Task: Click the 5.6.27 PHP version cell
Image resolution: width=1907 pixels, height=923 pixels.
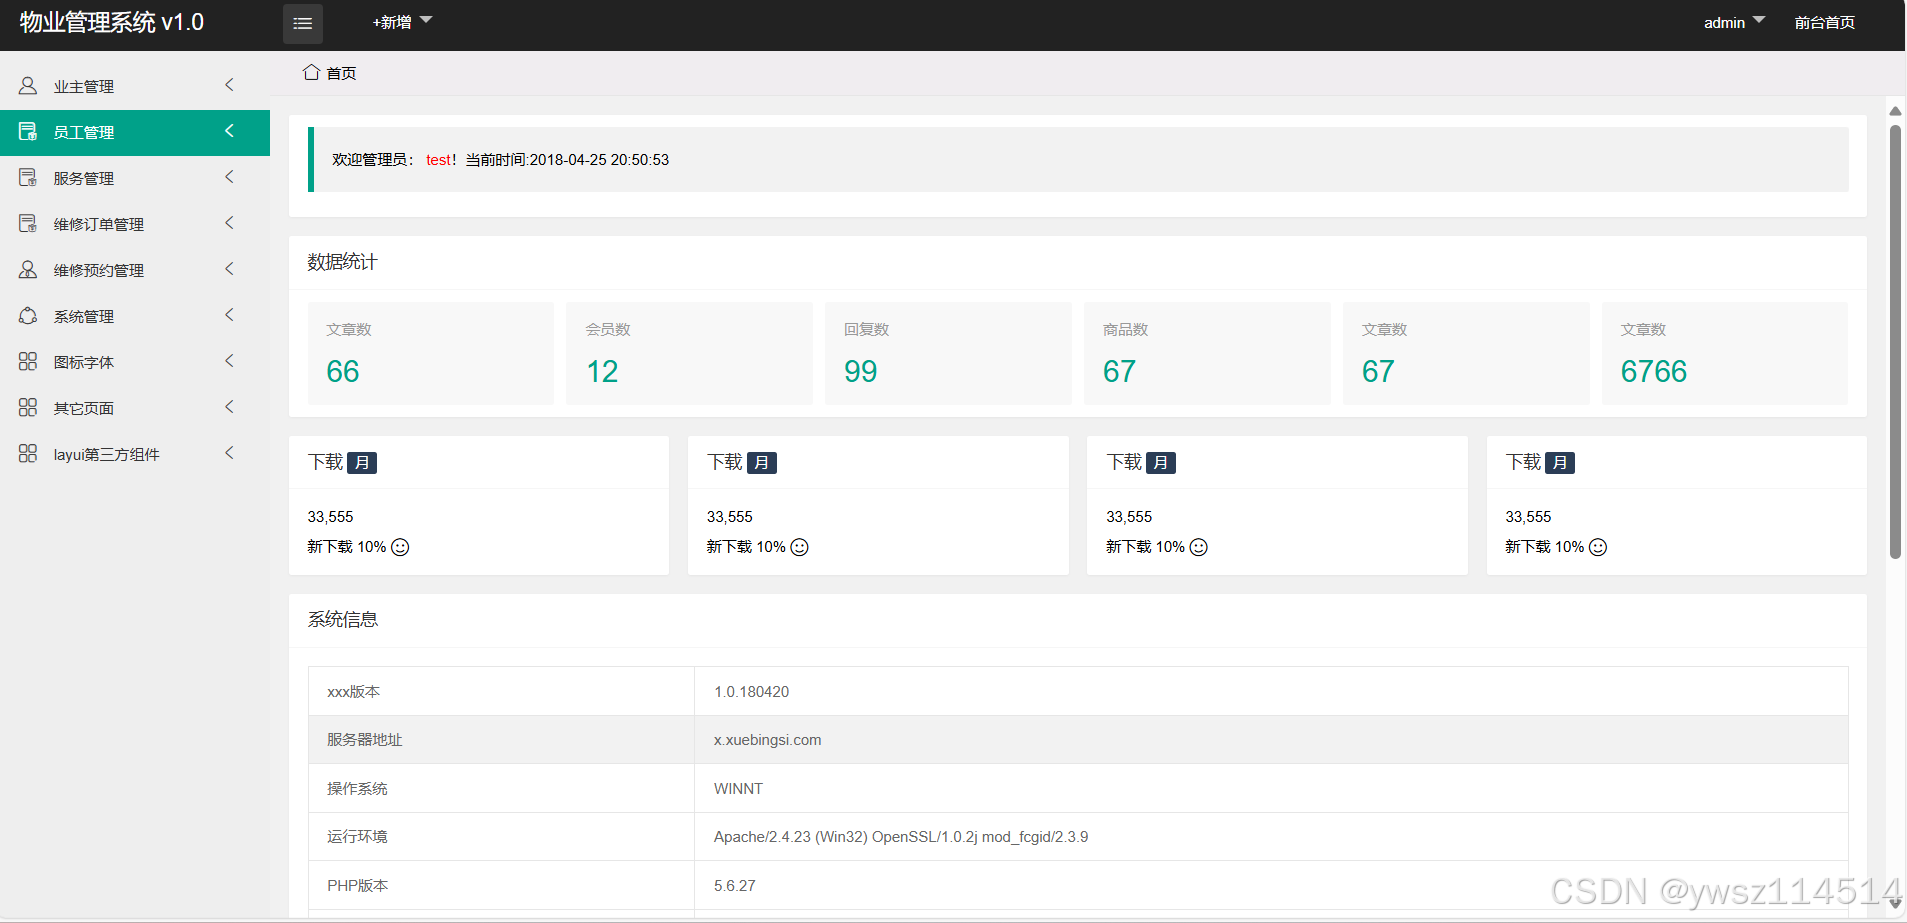Action: [1271, 885]
